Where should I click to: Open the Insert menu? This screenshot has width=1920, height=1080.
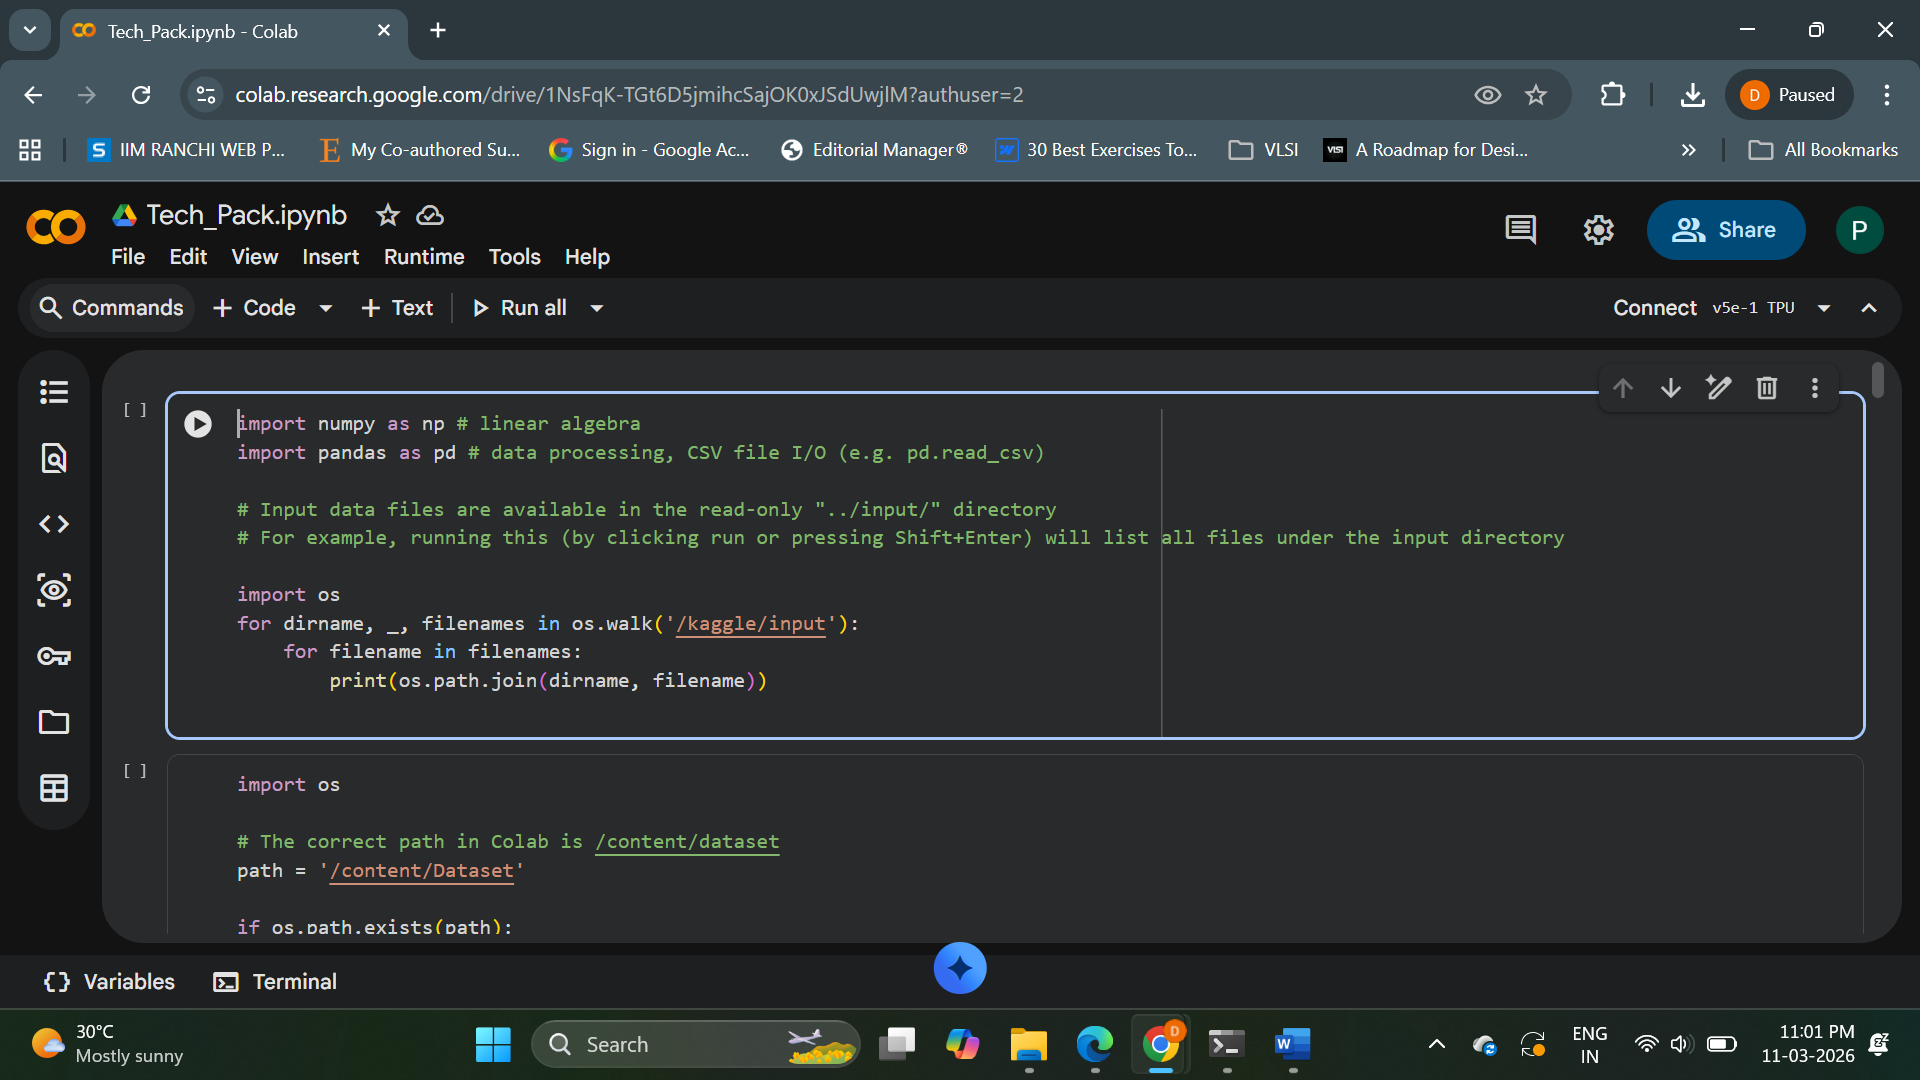click(330, 257)
